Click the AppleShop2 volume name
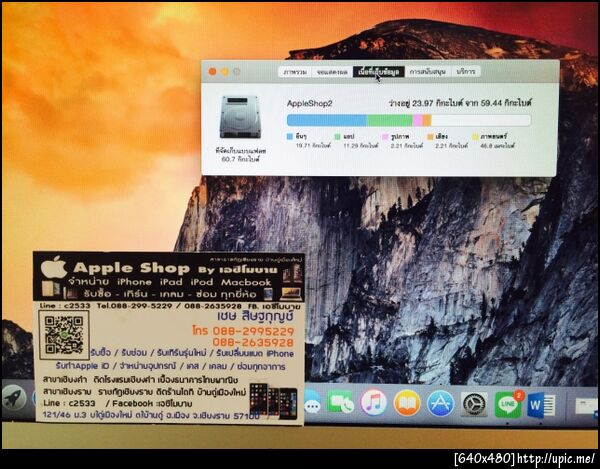The height and width of the screenshot is (469, 600). 310,103
